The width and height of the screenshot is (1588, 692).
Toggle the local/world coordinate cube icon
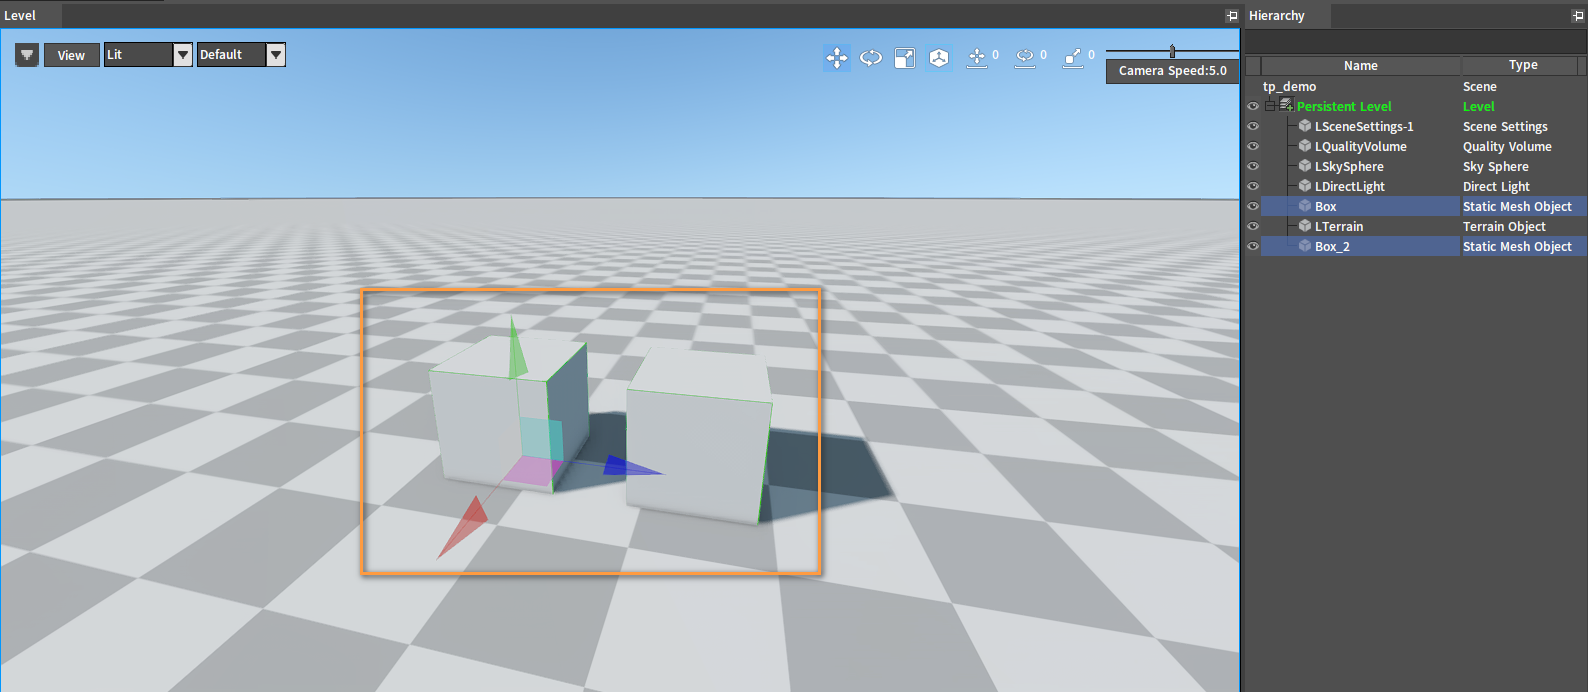(939, 58)
